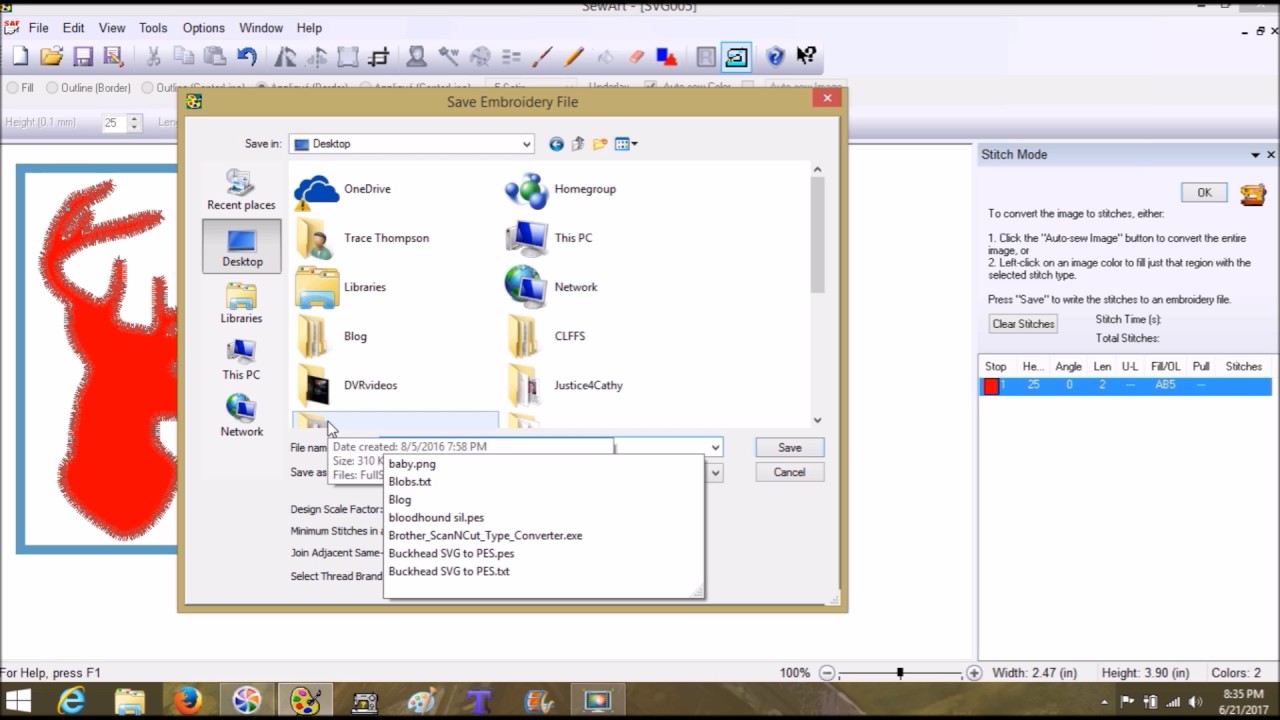Screen dimensions: 1280x720
Task: Click the Undo arrow toolbar icon
Action: click(246, 57)
